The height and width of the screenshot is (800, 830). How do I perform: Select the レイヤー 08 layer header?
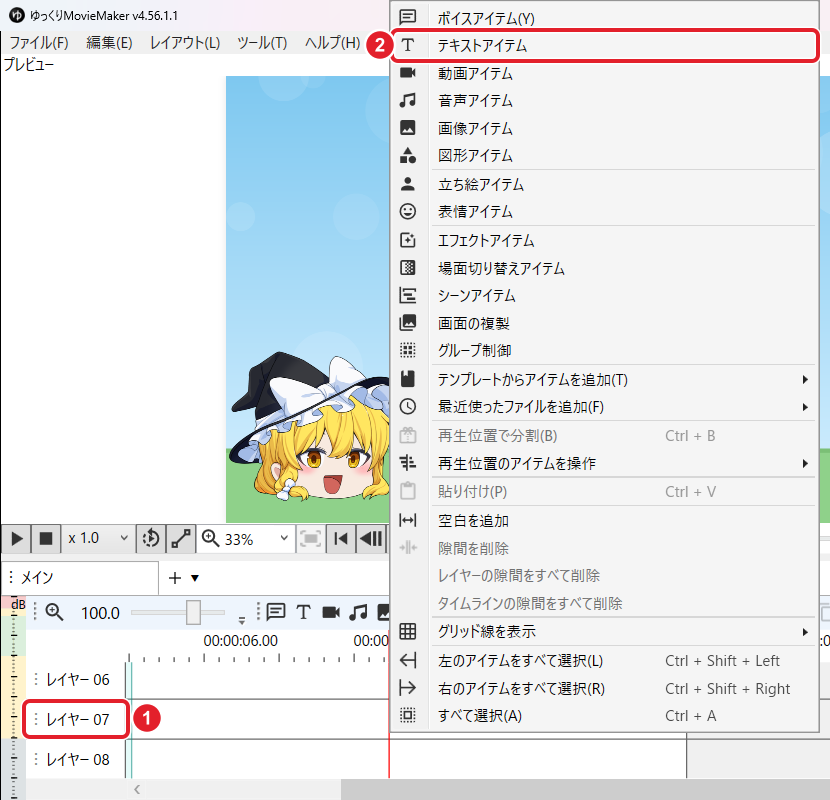point(76,759)
